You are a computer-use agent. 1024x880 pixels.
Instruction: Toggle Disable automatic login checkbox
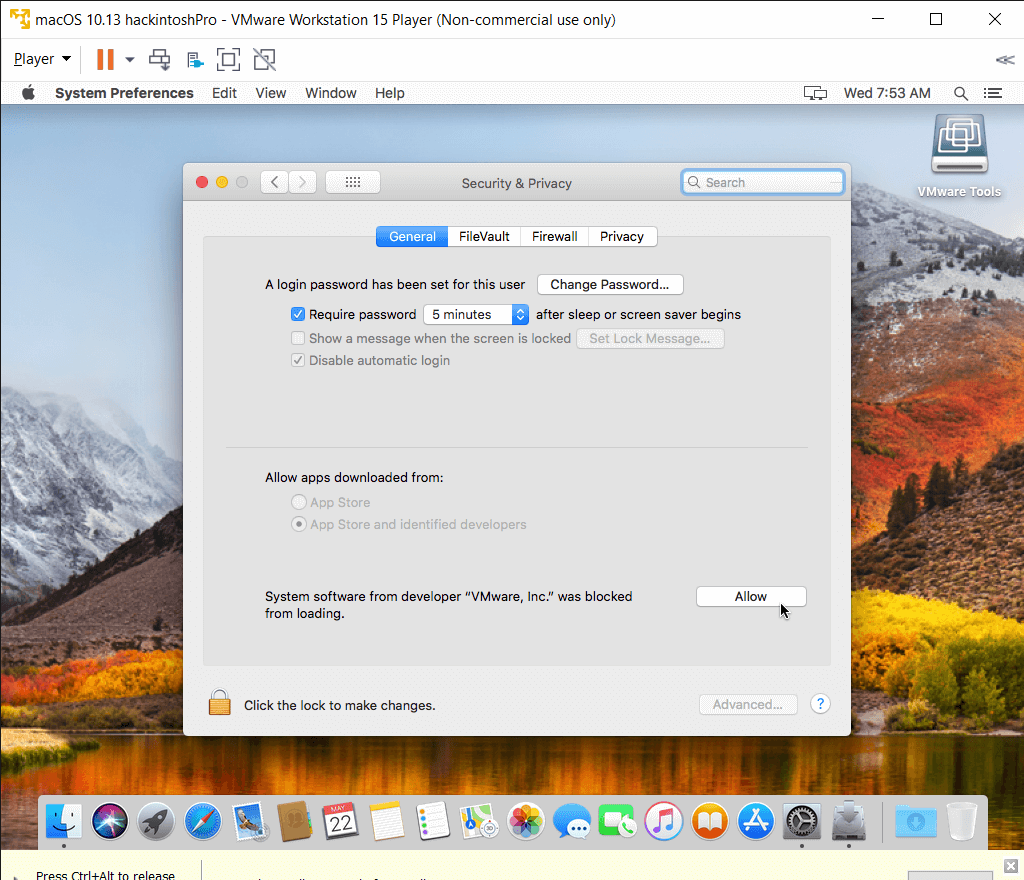[x=298, y=360]
